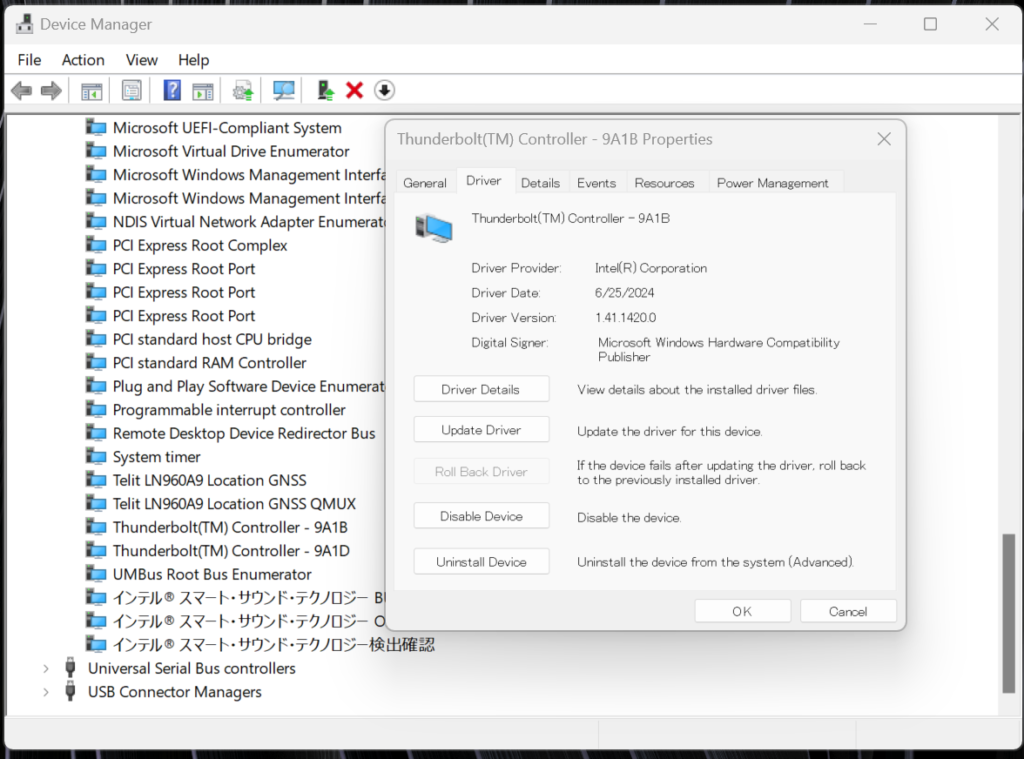The height and width of the screenshot is (759, 1024).
Task: Select Thunderbolt(TM) Controller - 9A1D in tree
Action: (231, 551)
